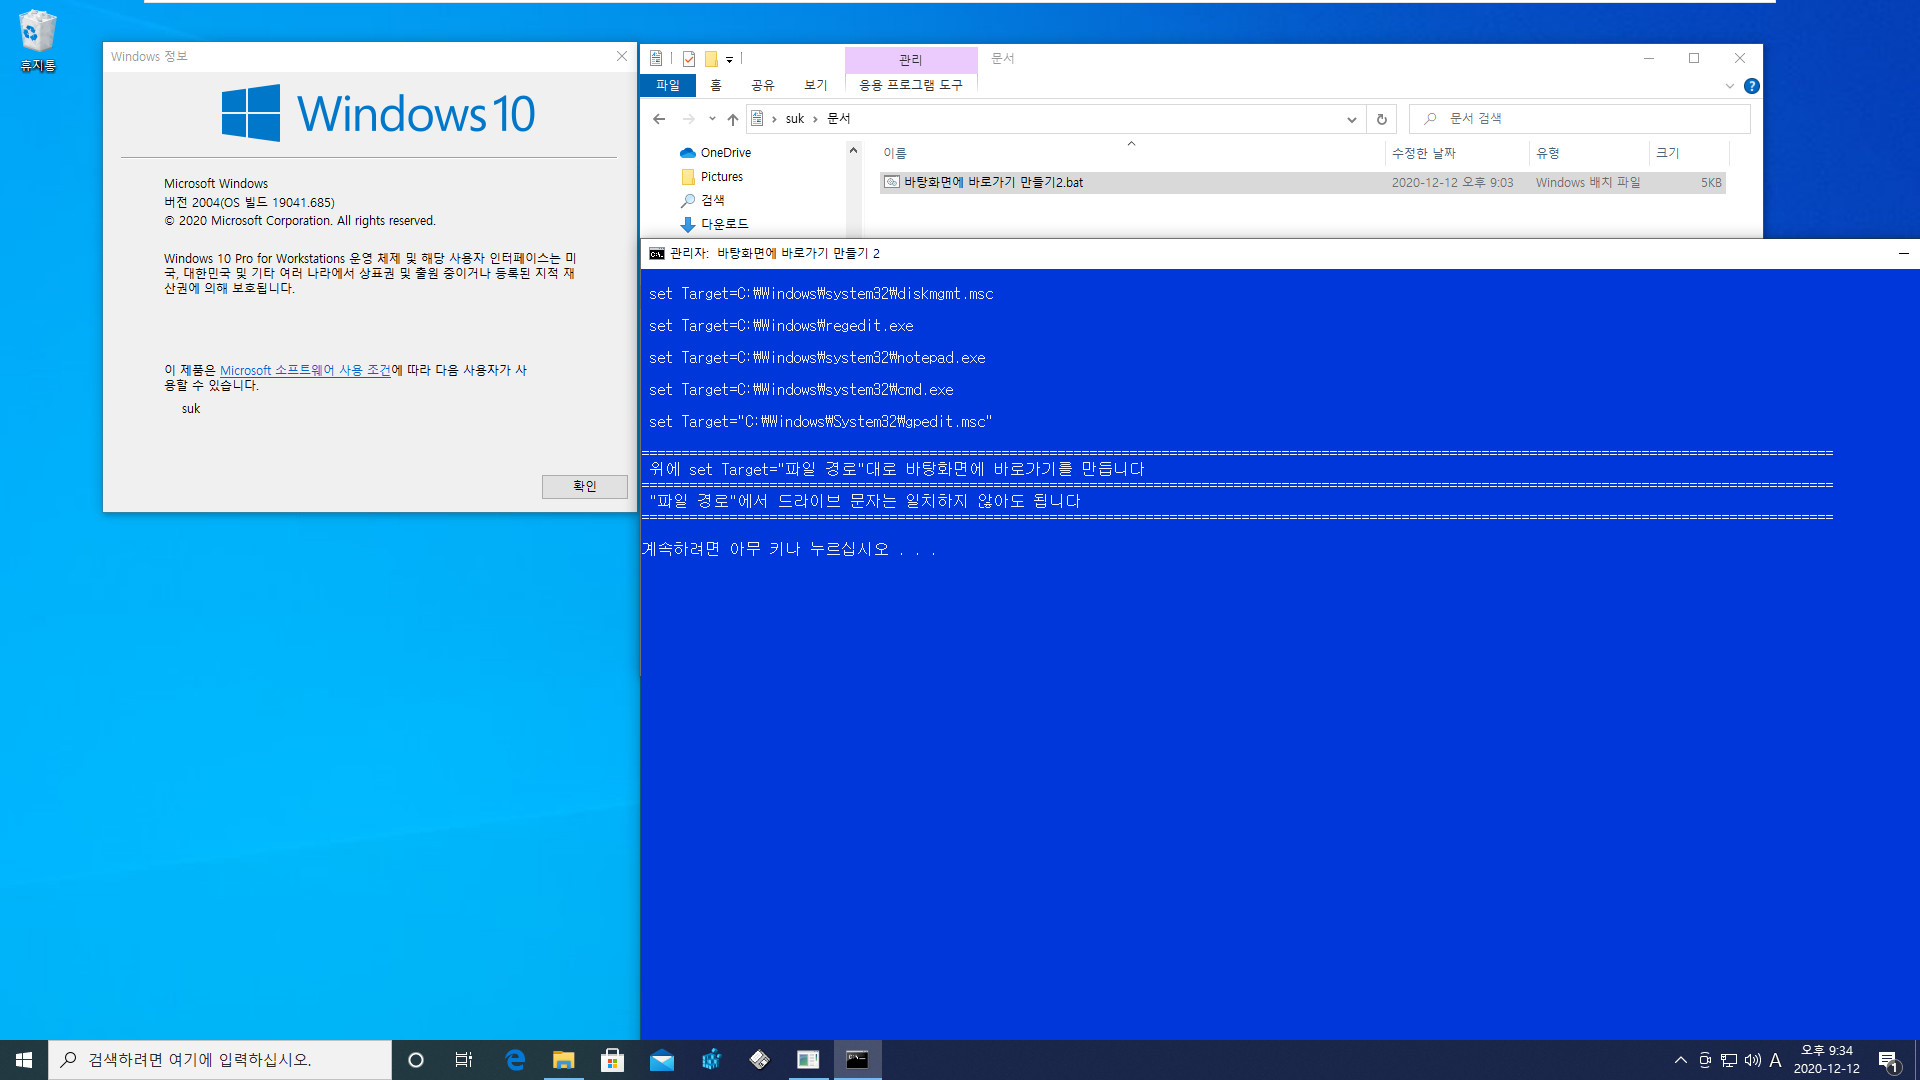Go back using Explorer's back arrow
This screenshot has width=1920, height=1080.
tap(659, 119)
